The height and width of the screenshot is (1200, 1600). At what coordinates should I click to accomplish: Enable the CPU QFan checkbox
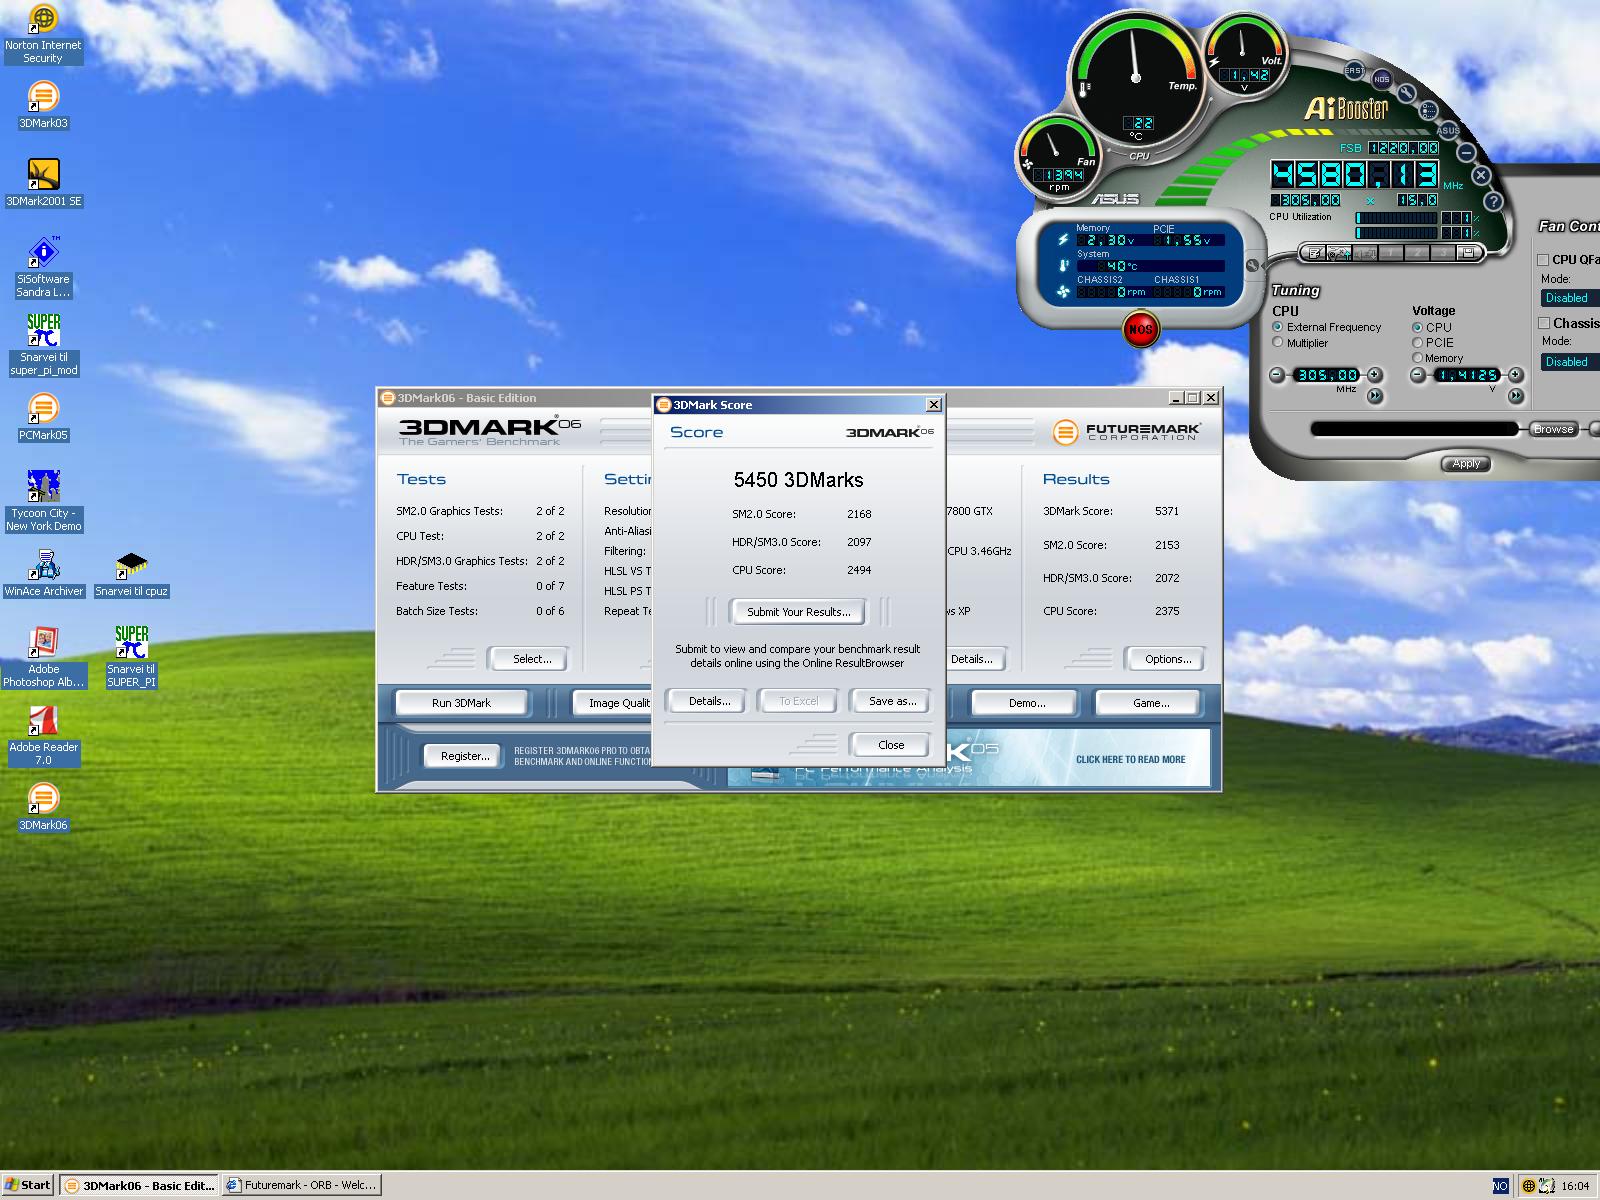(x=1543, y=260)
